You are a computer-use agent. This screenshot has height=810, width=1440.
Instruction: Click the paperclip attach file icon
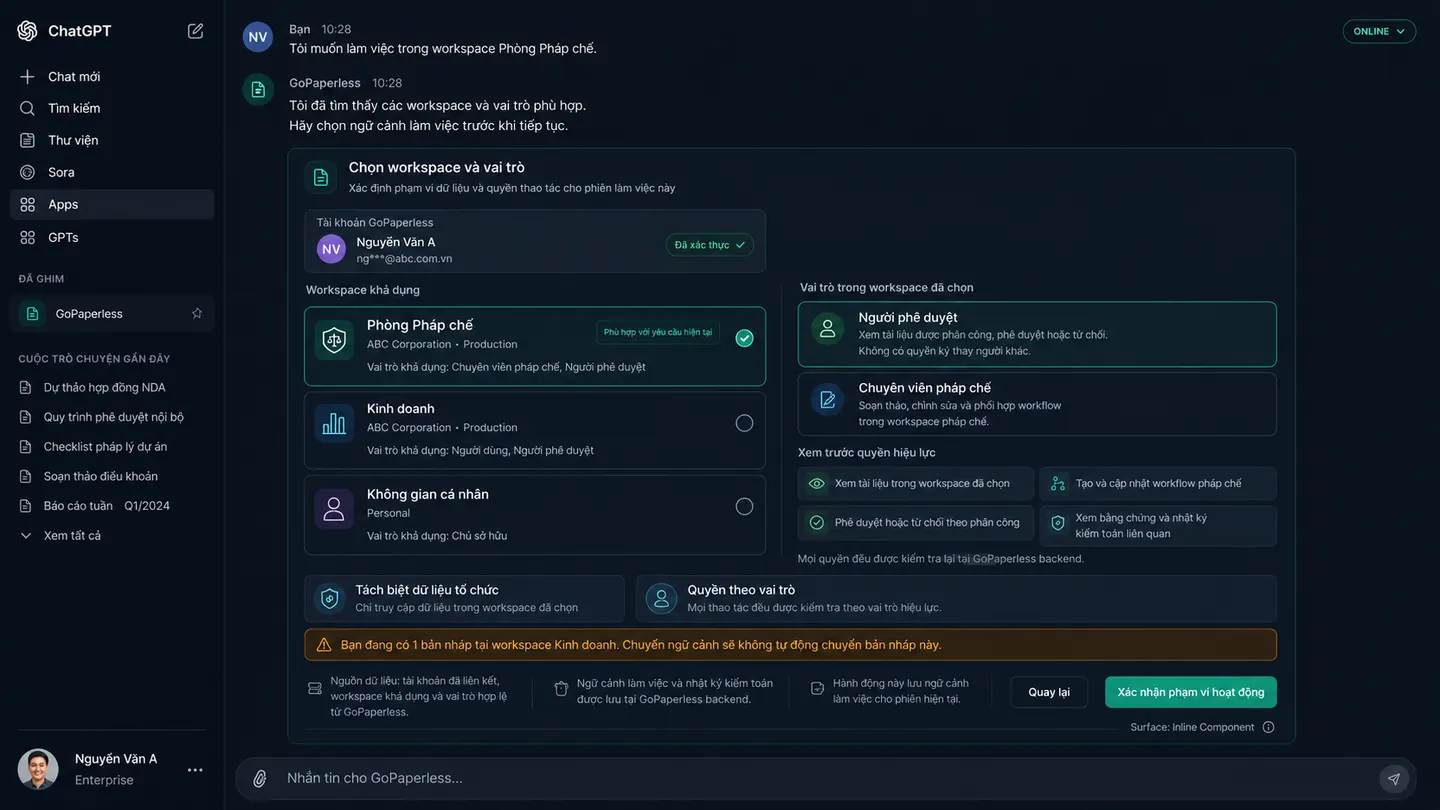pyautogui.click(x=260, y=778)
